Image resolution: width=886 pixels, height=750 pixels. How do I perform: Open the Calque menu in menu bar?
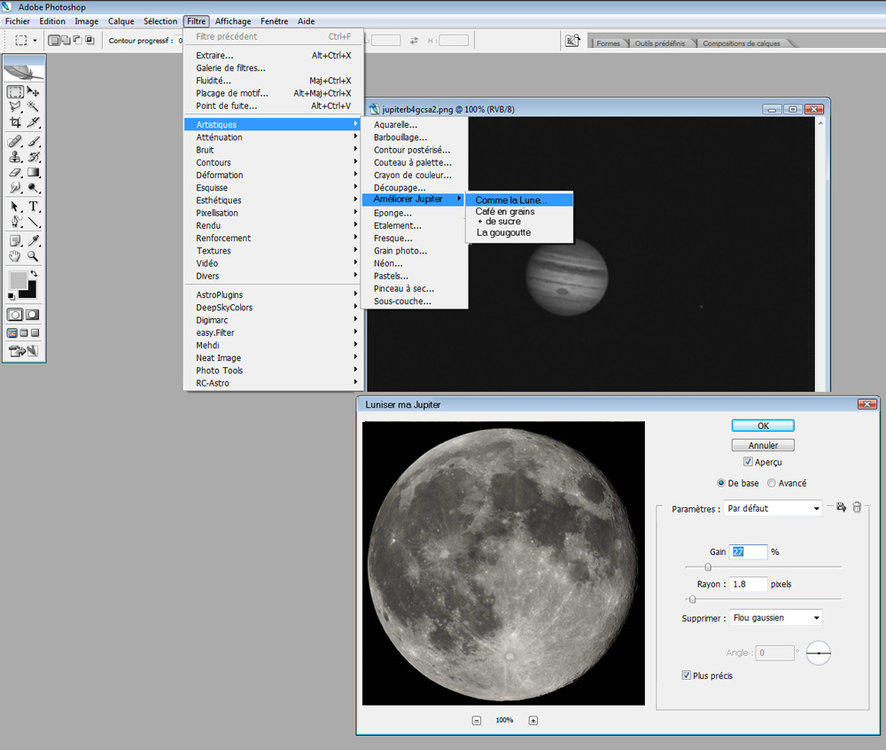tap(121, 21)
